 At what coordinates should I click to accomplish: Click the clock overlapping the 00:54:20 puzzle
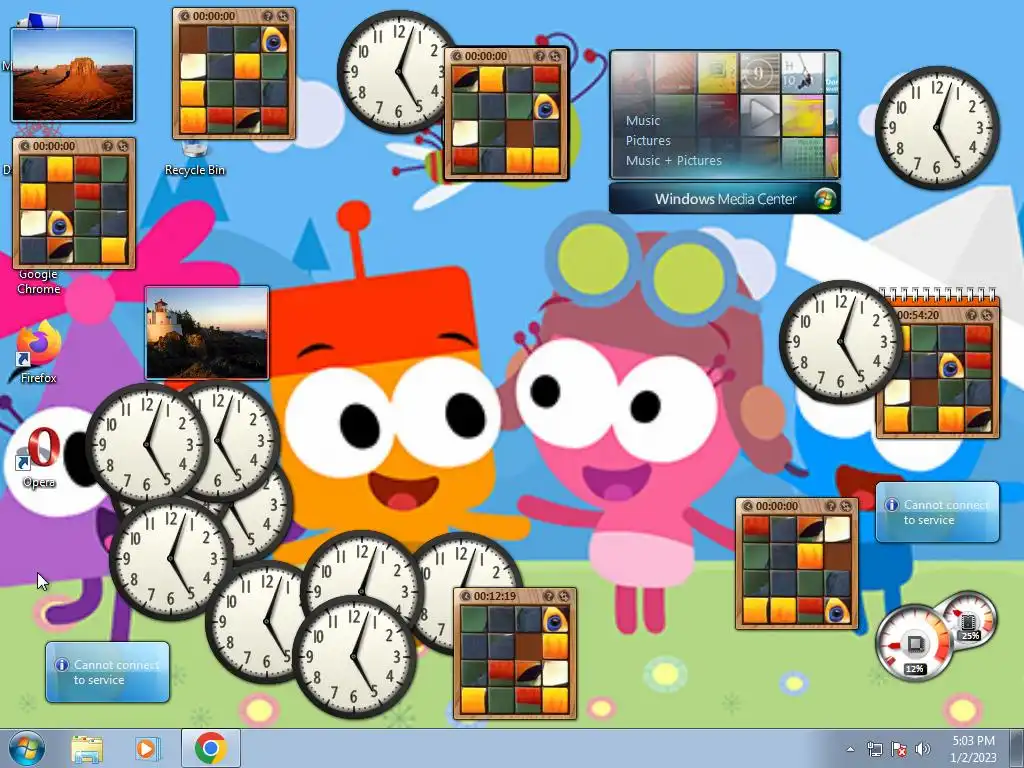coord(841,342)
